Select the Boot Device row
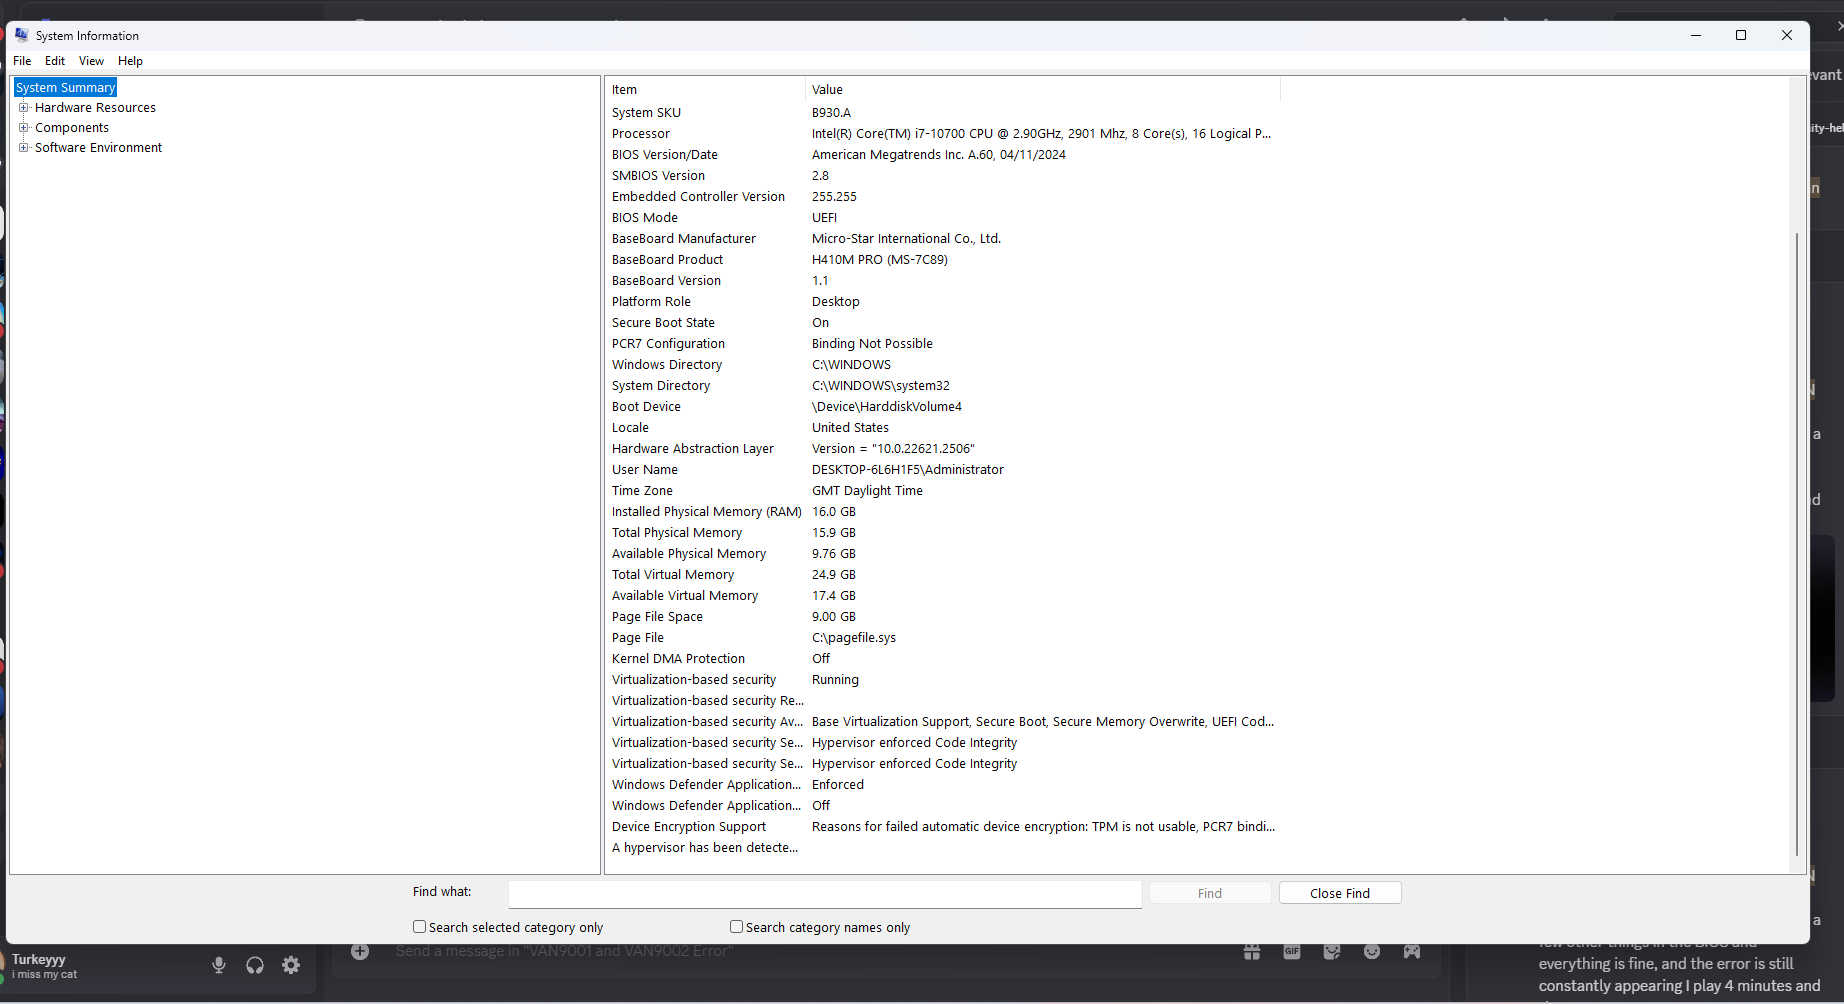This screenshot has height=1004, width=1844. pyautogui.click(x=942, y=407)
